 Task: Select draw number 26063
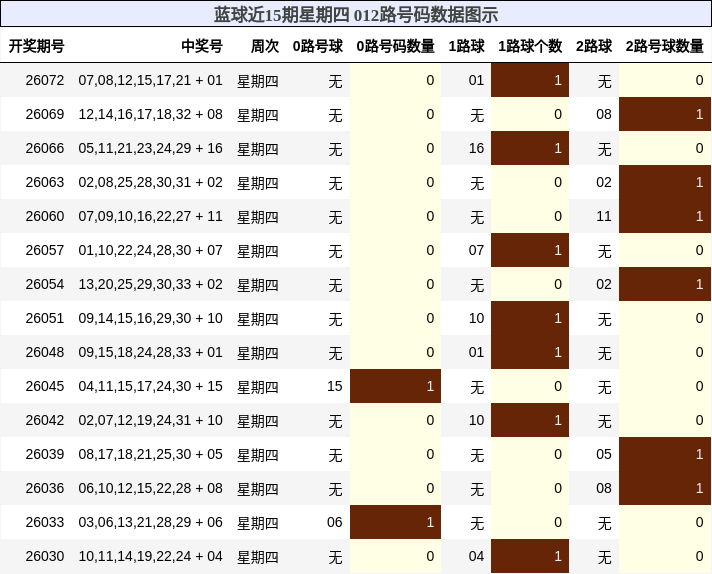[x=45, y=183]
